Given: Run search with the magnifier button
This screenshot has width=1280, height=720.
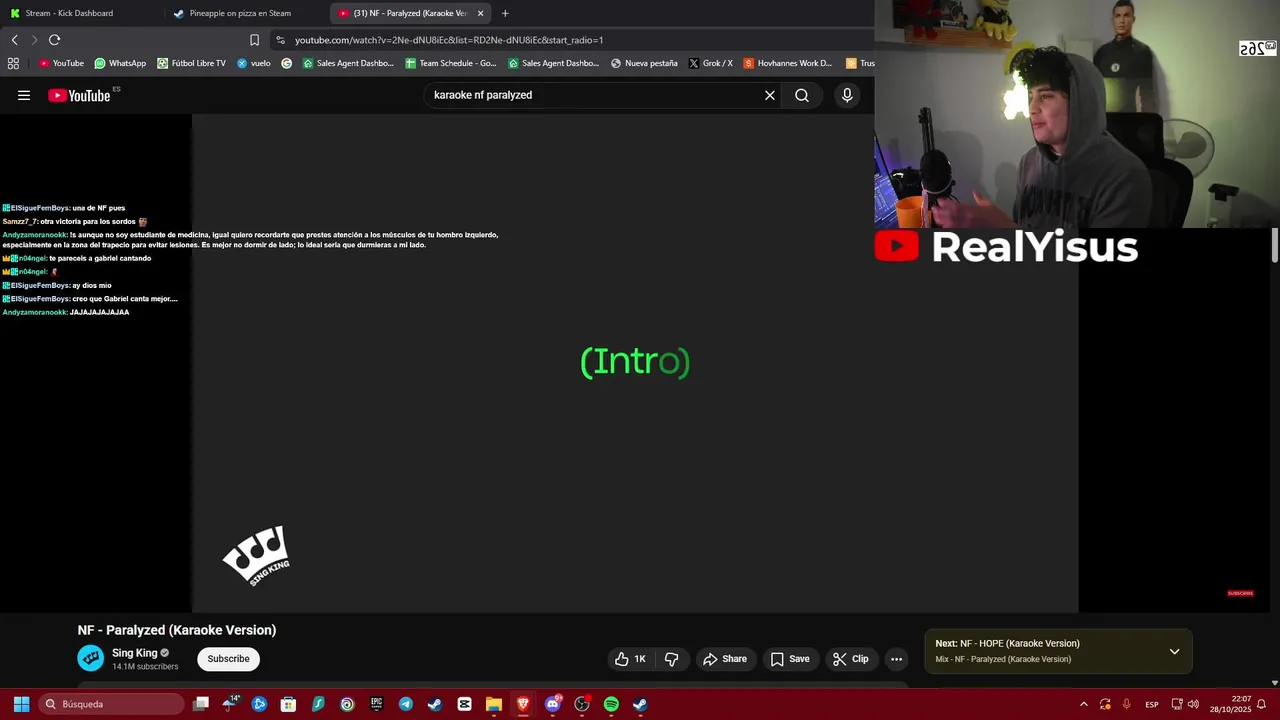Looking at the screenshot, I should tap(802, 95).
